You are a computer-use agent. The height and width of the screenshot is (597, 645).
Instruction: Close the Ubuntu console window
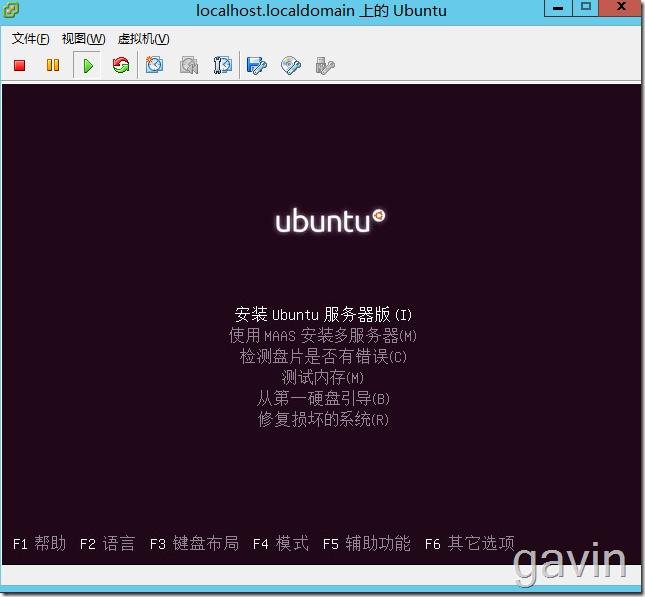click(x=621, y=7)
